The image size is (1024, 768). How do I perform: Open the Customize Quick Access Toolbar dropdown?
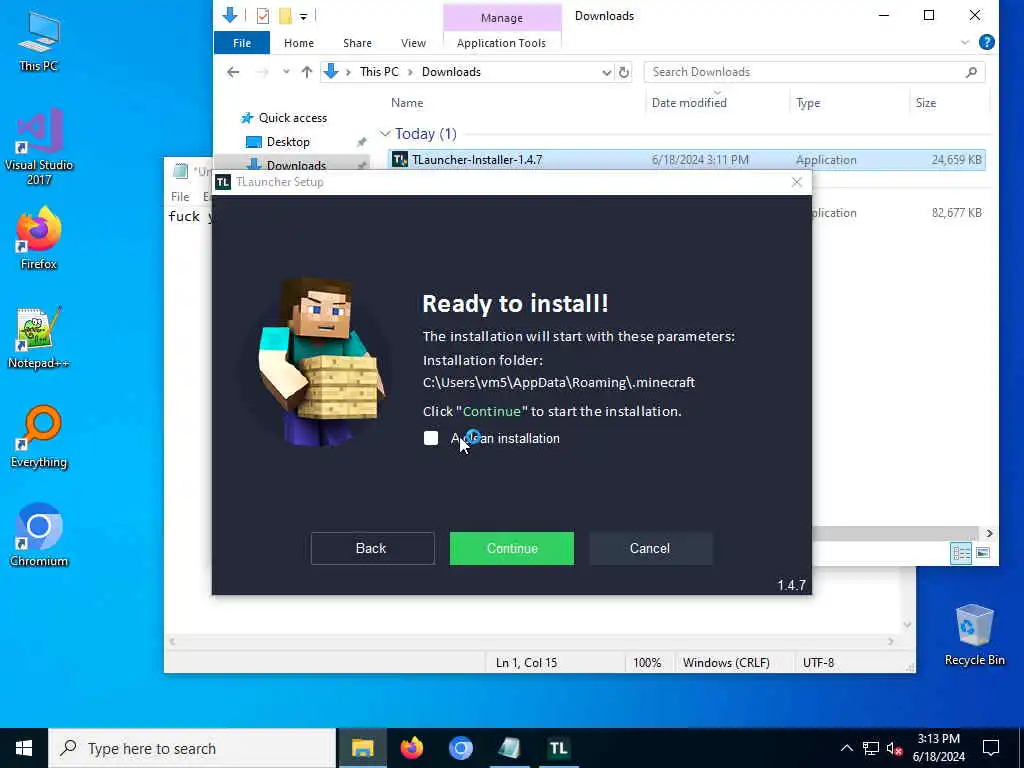[x=304, y=16]
